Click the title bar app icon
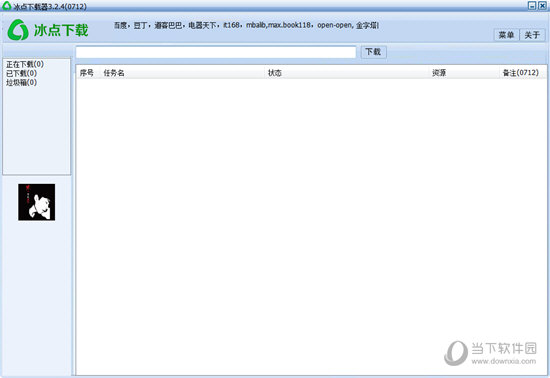The width and height of the screenshot is (550, 378). pos(6,5)
